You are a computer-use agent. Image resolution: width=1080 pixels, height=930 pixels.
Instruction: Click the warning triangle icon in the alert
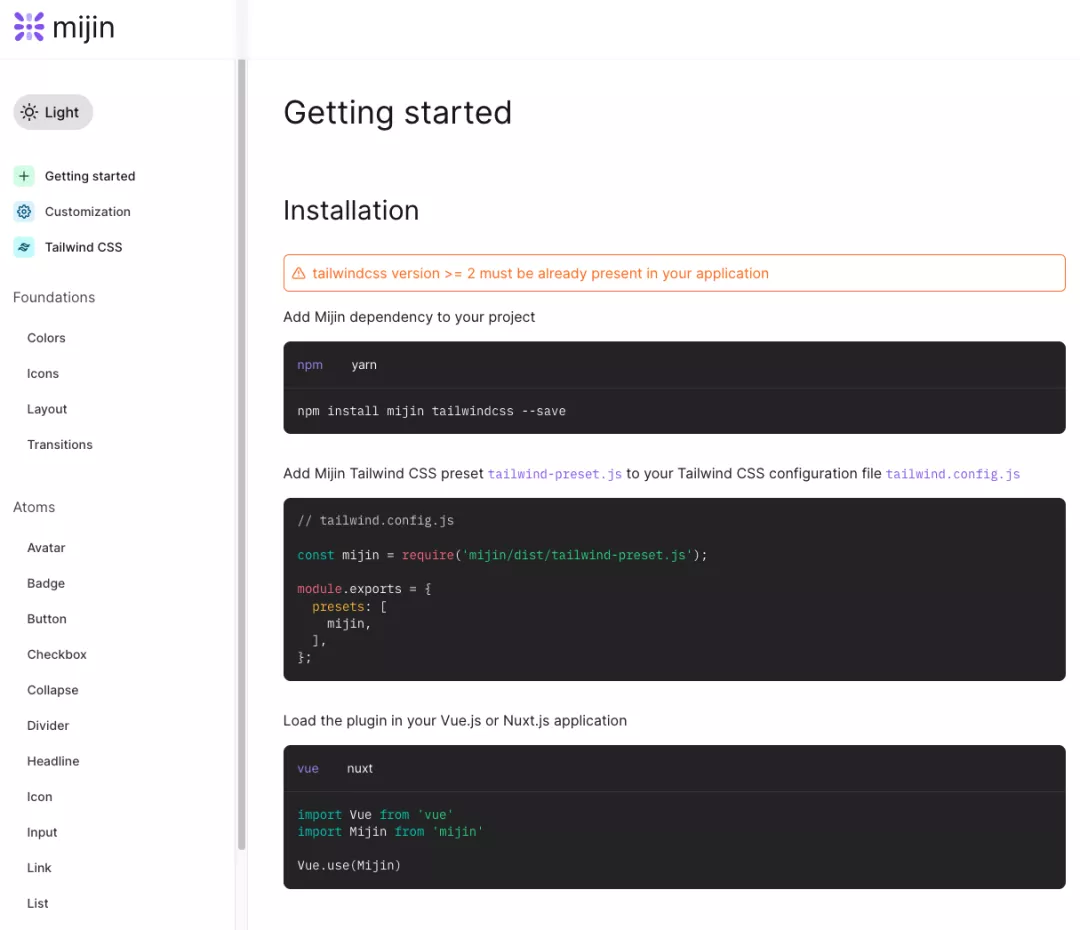(x=298, y=273)
